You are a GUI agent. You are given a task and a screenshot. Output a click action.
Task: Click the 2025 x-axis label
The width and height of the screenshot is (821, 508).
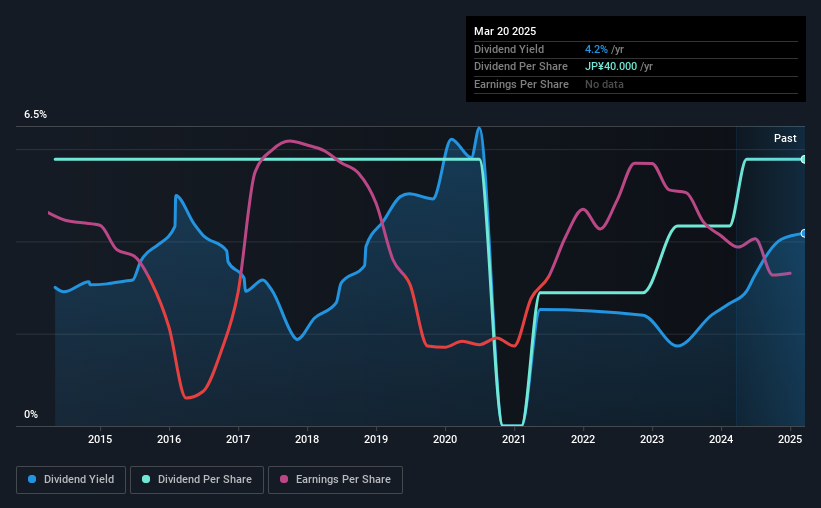(x=790, y=439)
